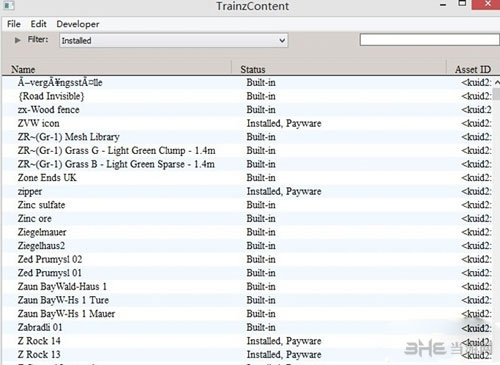The height and width of the screenshot is (365, 500).
Task: Select the Zabradli 01 row
Action: 248,327
